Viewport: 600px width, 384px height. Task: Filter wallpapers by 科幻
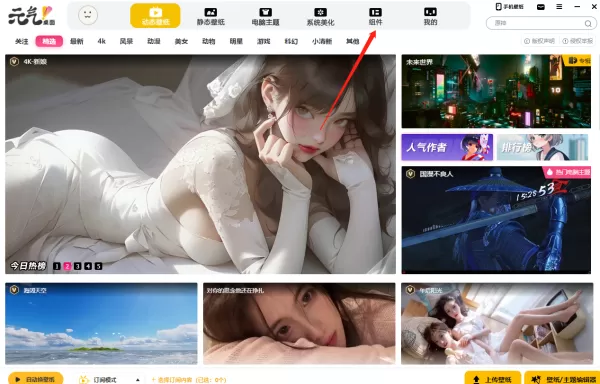(x=291, y=41)
